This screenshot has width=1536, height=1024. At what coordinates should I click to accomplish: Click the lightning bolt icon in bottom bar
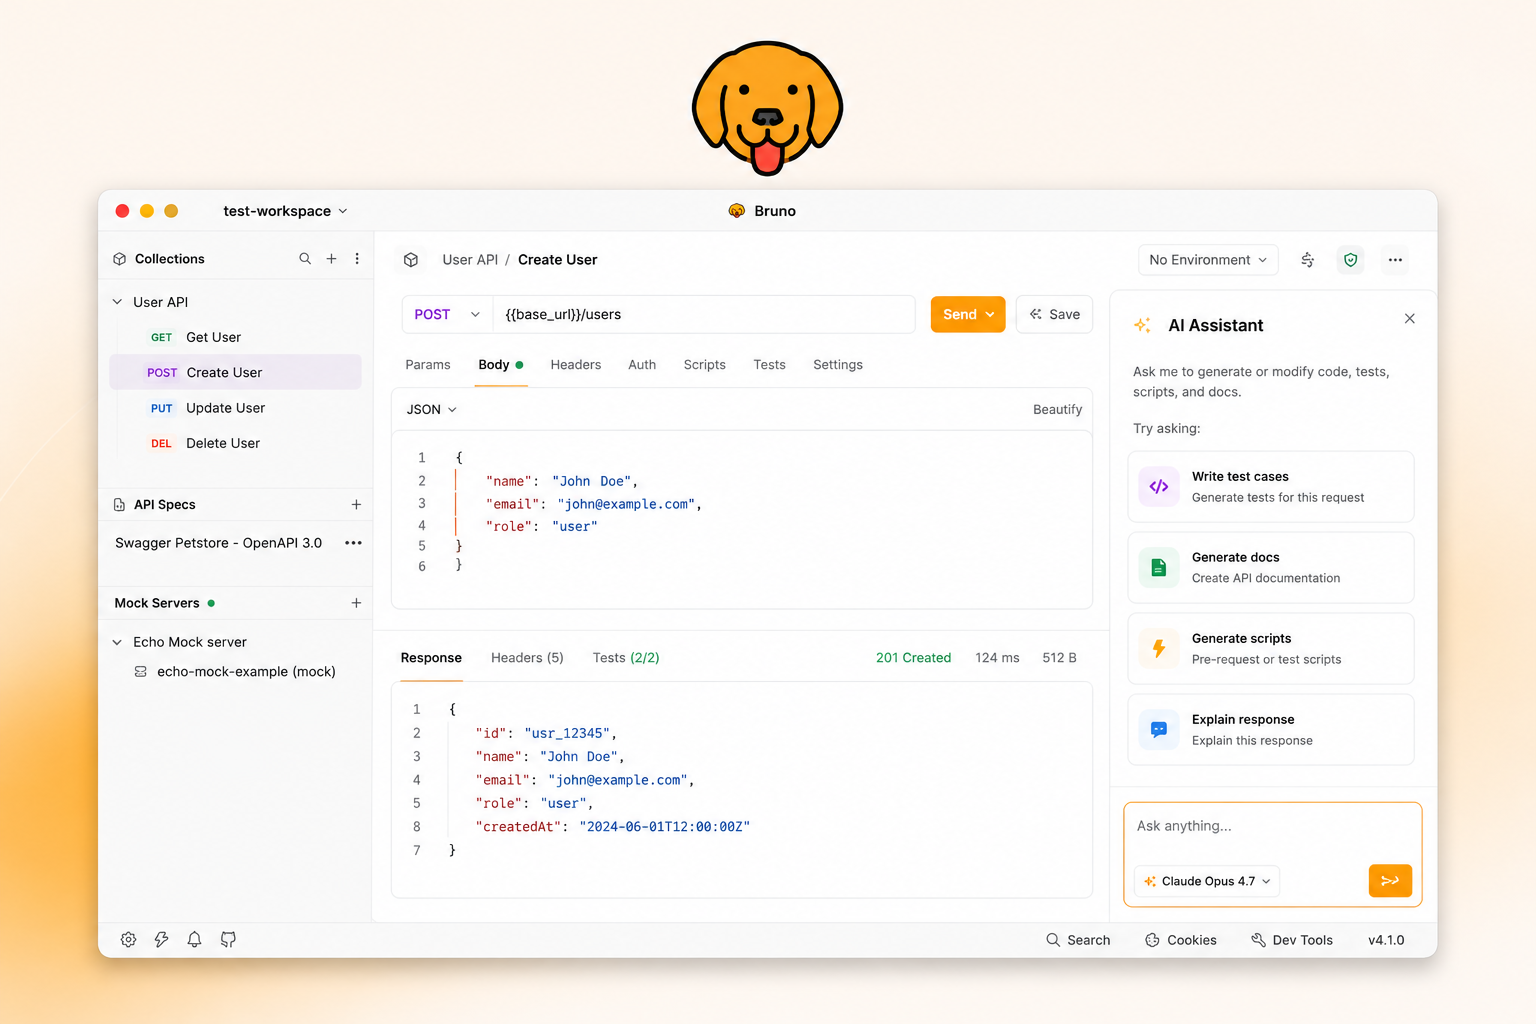click(x=161, y=939)
